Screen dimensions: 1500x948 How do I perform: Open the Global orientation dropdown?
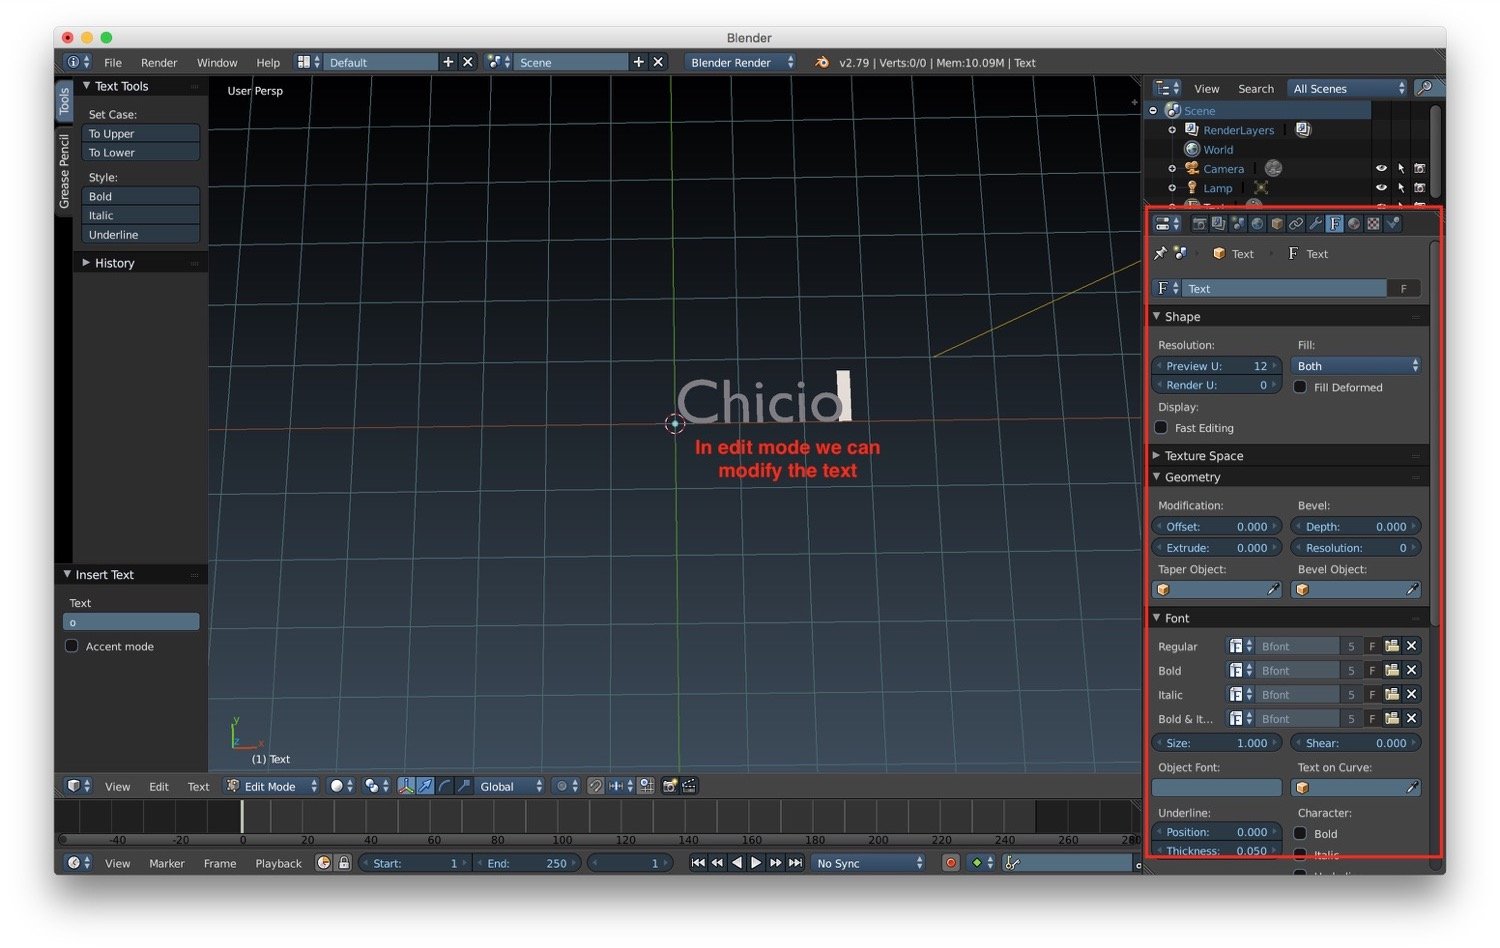510,786
